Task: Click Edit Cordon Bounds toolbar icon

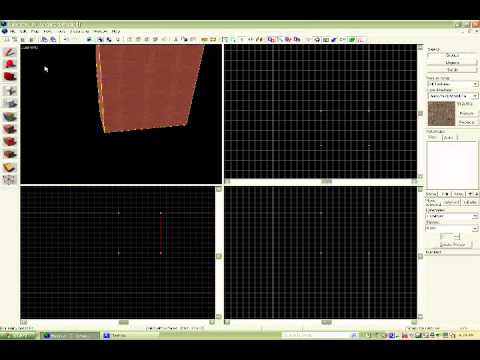Action: pos(213,39)
